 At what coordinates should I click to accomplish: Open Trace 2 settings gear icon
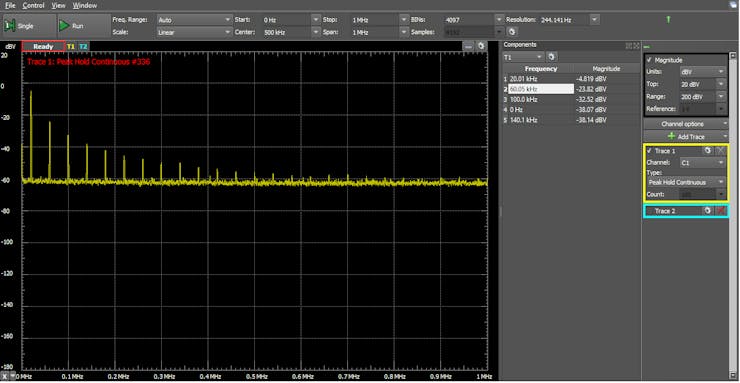point(707,211)
